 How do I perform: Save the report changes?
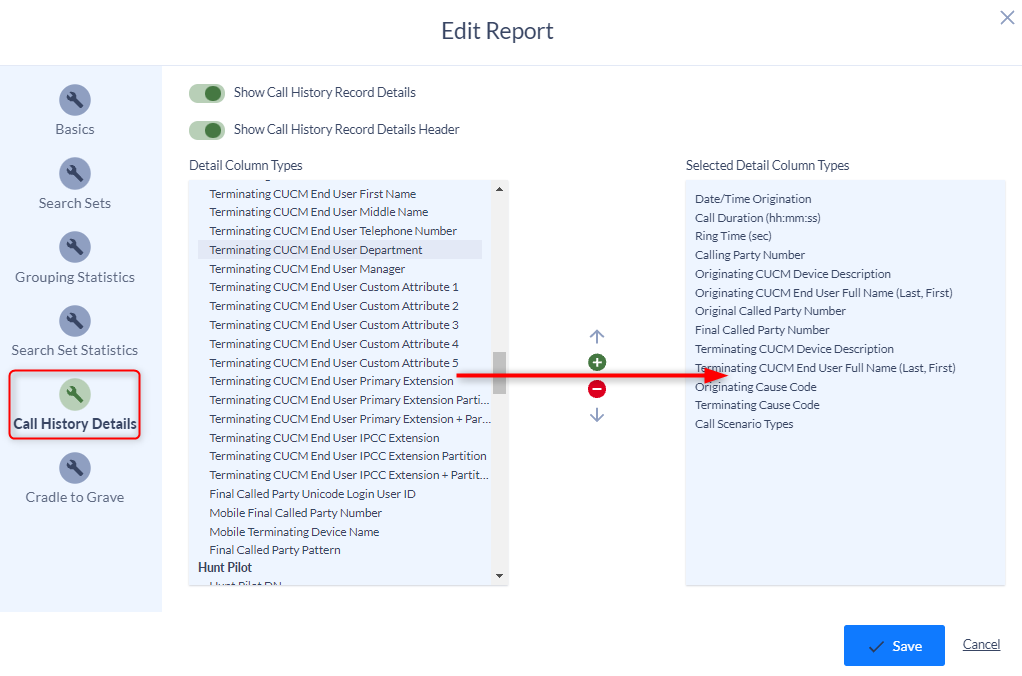pos(894,645)
